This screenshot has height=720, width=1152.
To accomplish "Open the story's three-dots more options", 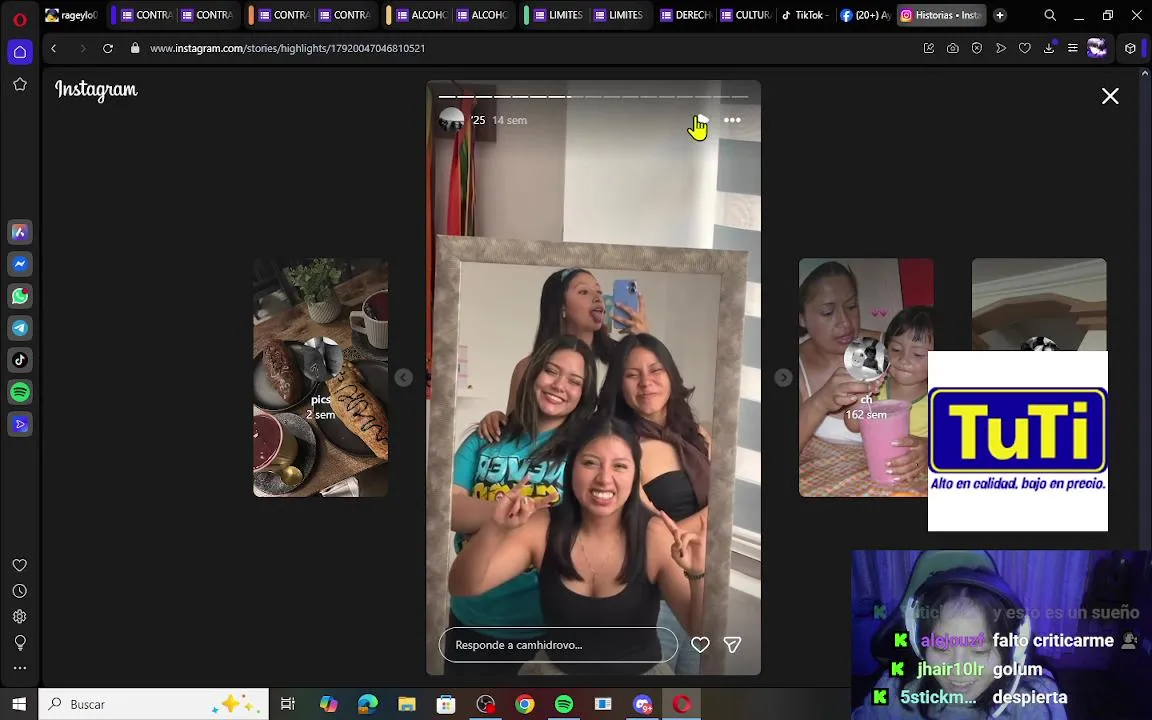I will pyautogui.click(x=732, y=120).
